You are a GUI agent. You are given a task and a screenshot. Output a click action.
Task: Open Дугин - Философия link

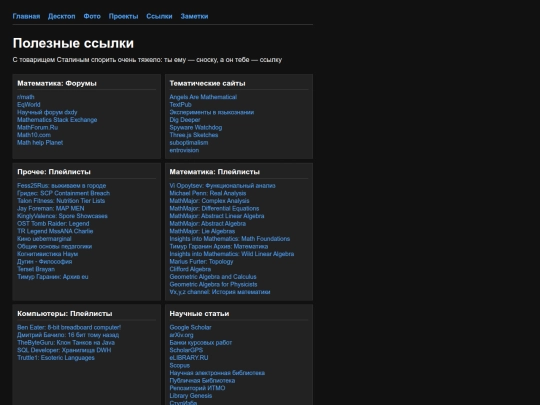(x=44, y=261)
